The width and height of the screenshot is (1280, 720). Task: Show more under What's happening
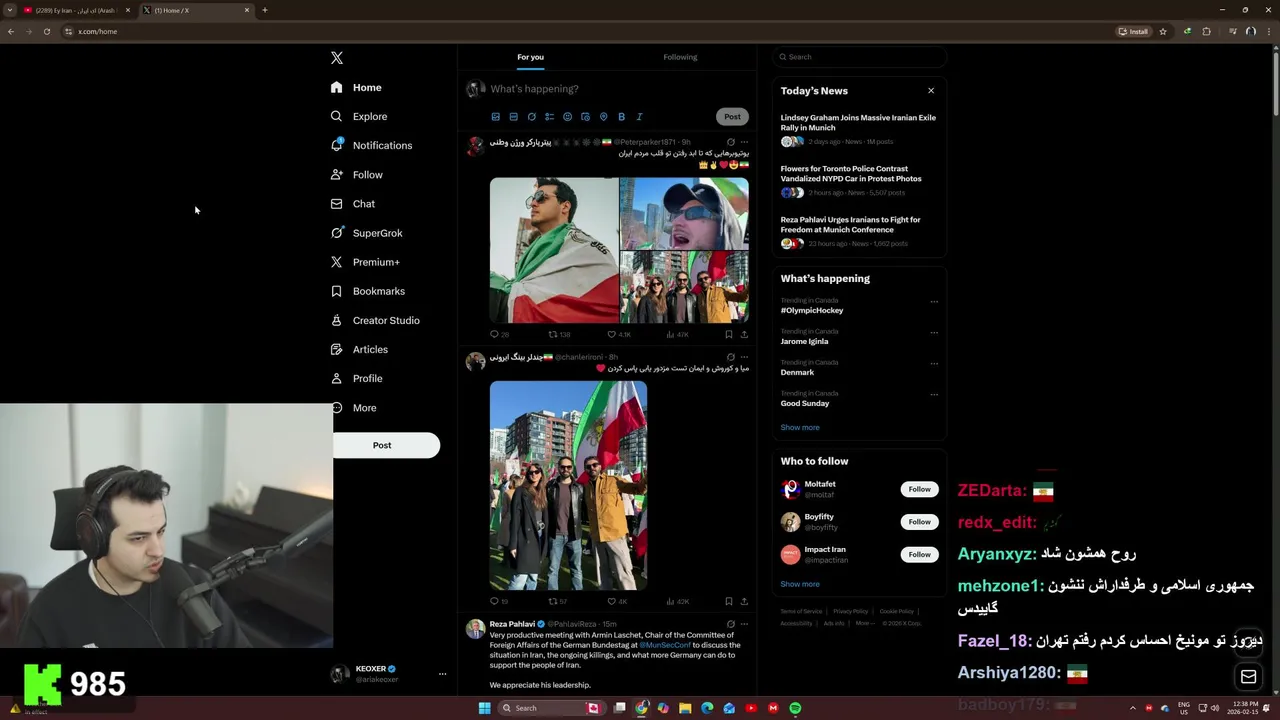(800, 427)
